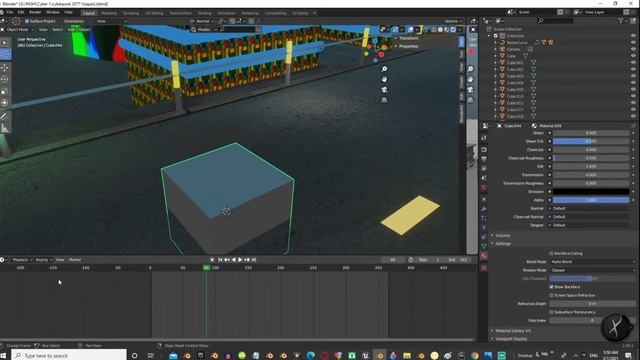Open the Keying menu in timeline
This screenshot has width=640, height=360.
43,260
